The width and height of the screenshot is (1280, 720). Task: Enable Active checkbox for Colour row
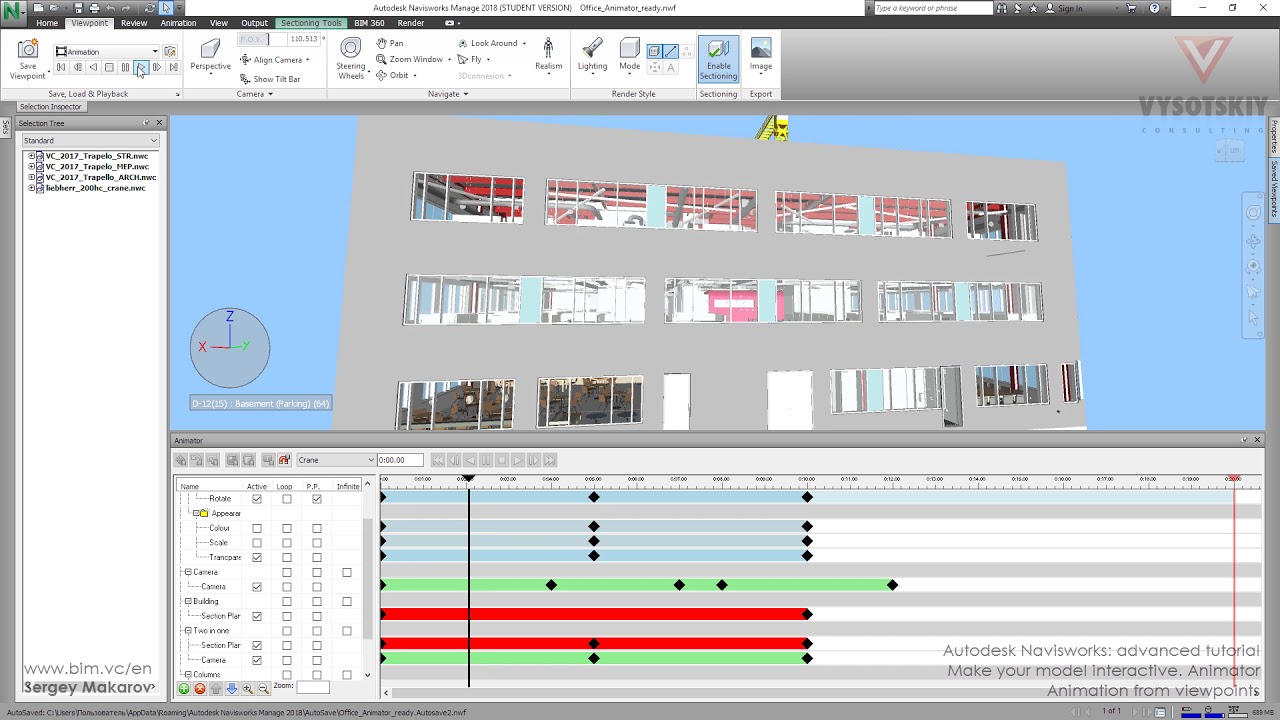(257, 528)
